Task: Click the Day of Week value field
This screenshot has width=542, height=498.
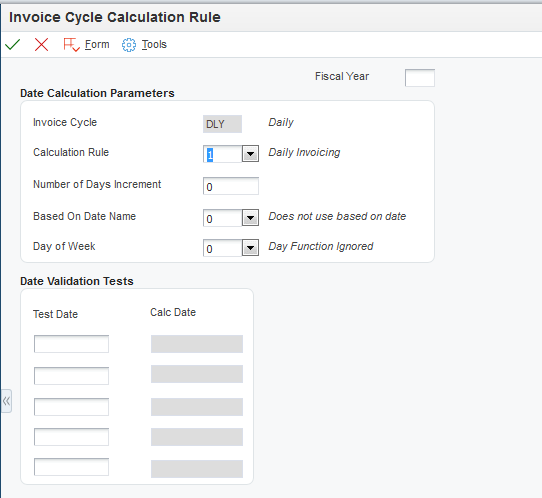Action: (x=223, y=248)
